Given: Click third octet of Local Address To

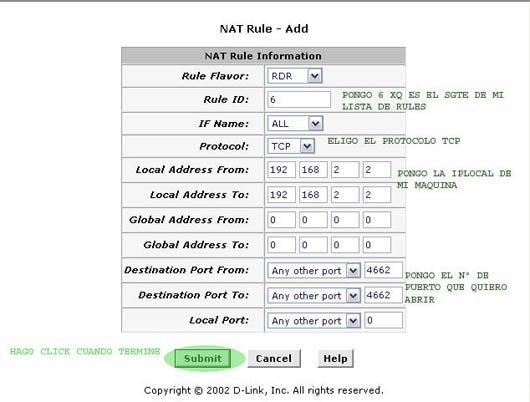Looking at the screenshot, I should [345, 195].
